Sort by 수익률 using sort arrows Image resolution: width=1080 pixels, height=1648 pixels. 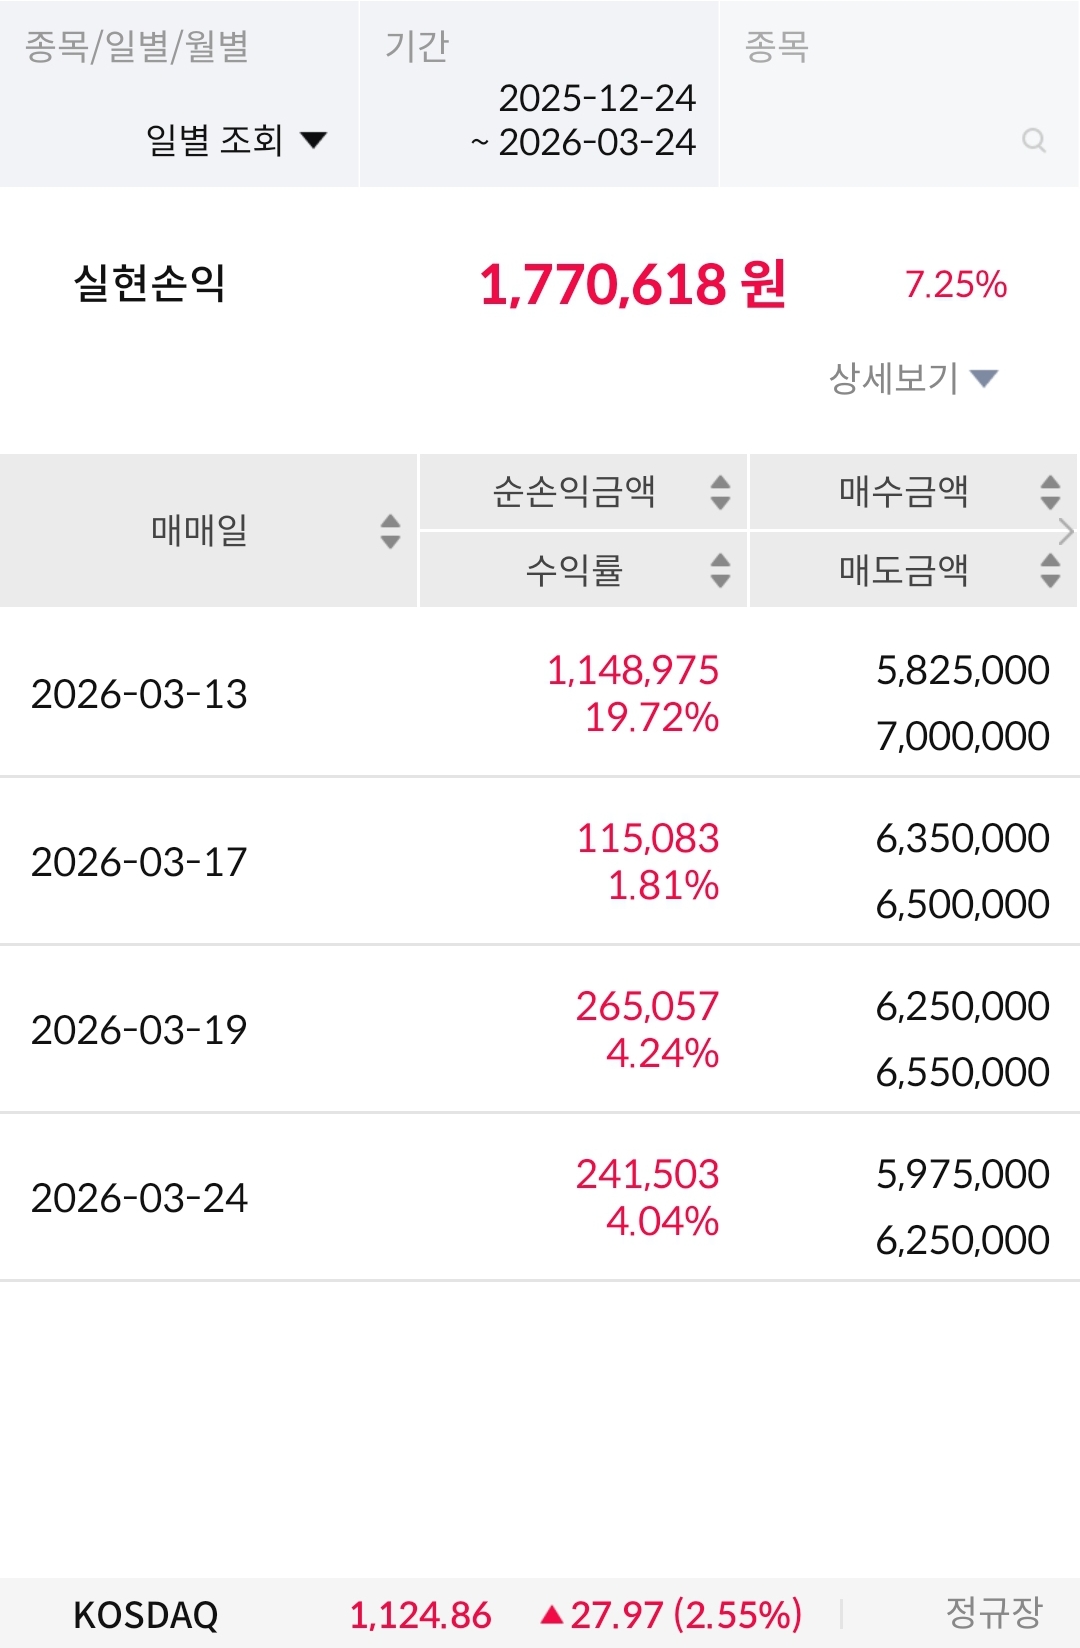[720, 570]
